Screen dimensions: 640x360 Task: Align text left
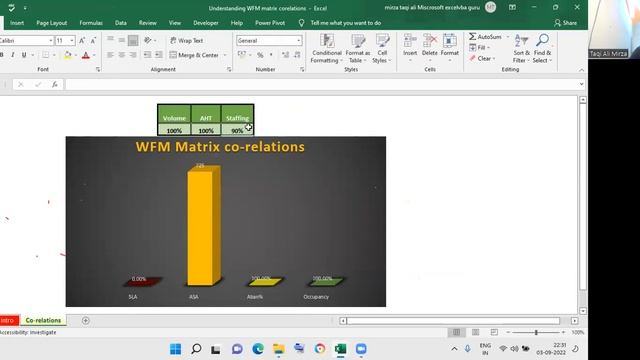click(110, 55)
